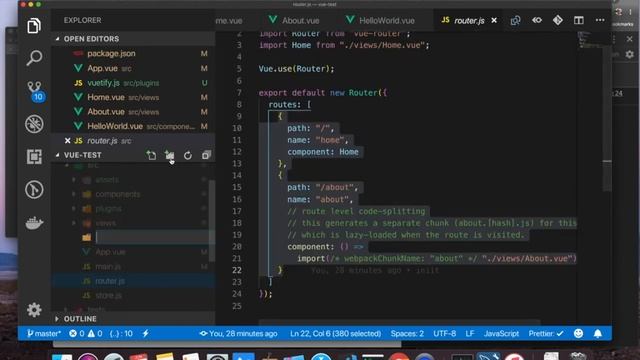Collapse all folders in VUE-TEST explorer

pyautogui.click(x=206, y=155)
